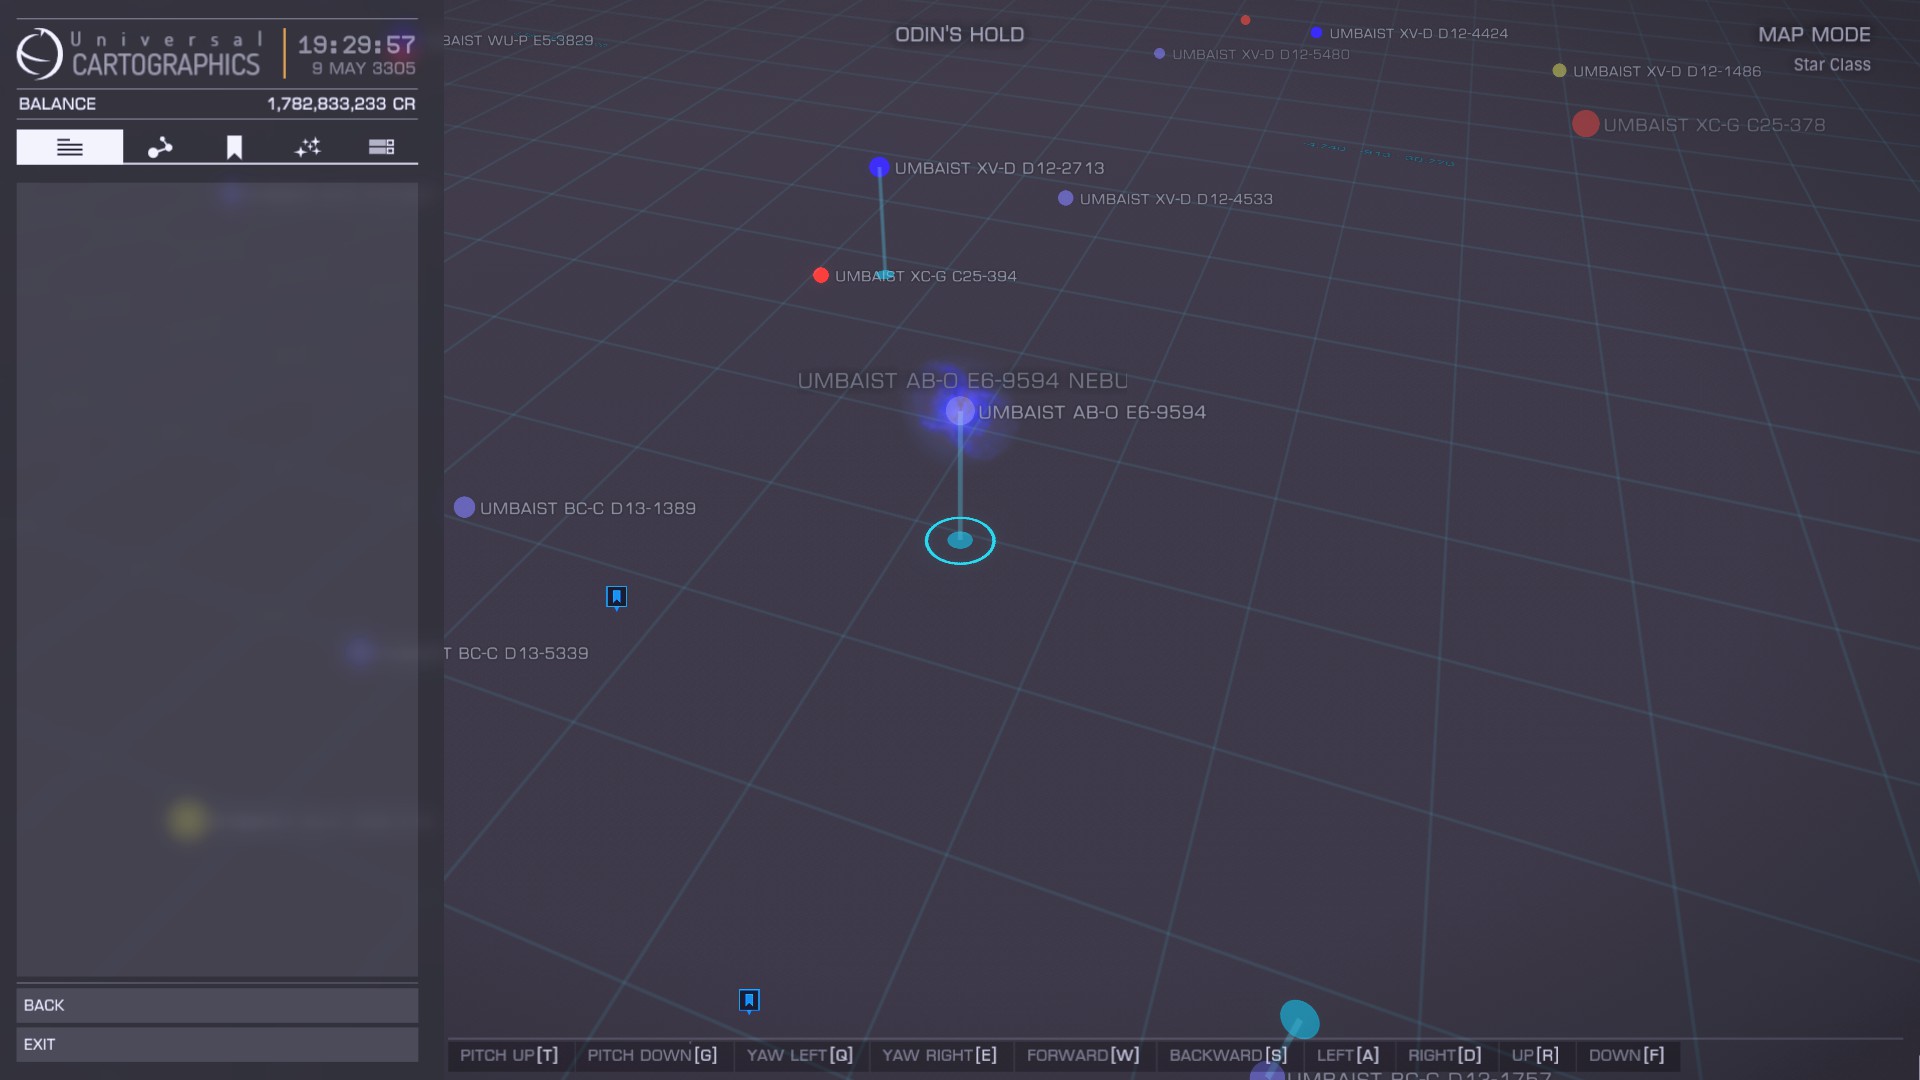Click the EXIT button
Viewport: 1920px width, 1080px height.
[217, 1044]
